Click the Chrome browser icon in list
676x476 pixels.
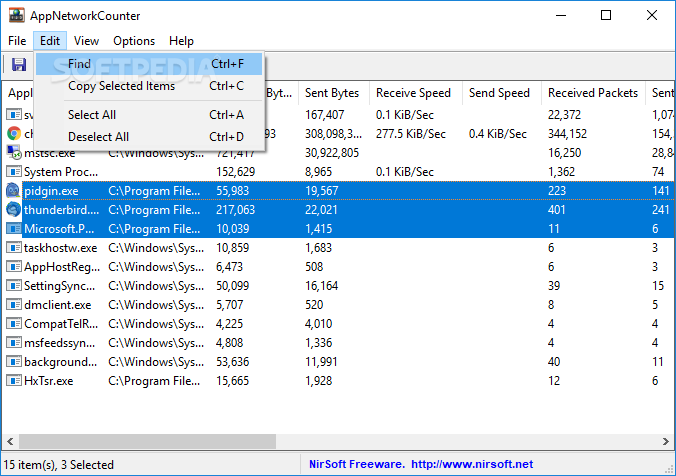click(x=14, y=134)
